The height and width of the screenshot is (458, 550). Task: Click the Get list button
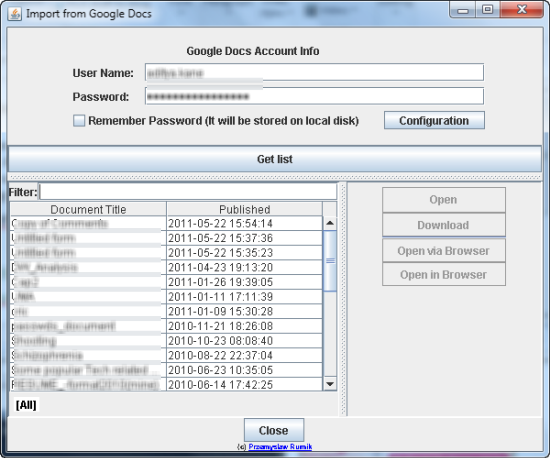(x=275, y=159)
